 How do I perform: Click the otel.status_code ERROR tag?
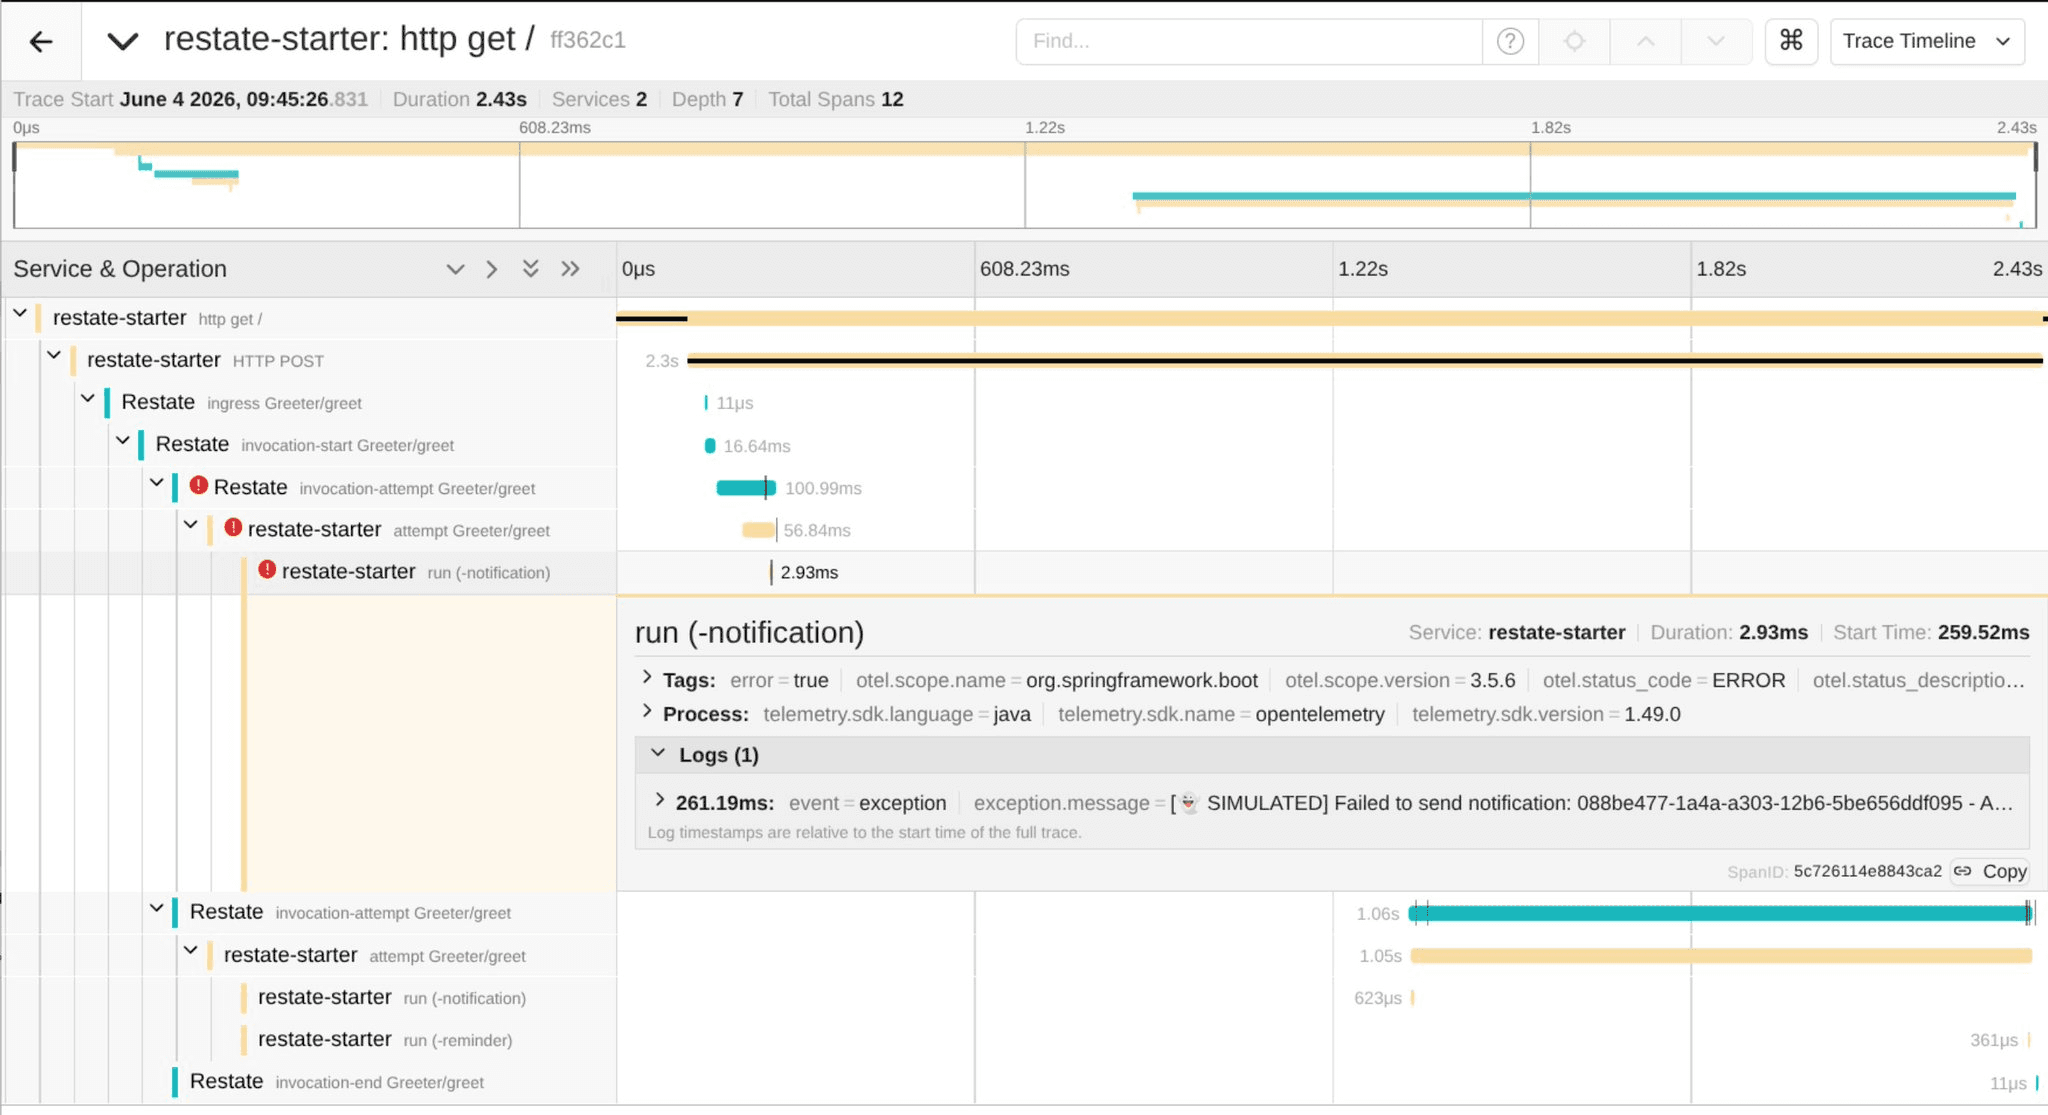(1663, 680)
